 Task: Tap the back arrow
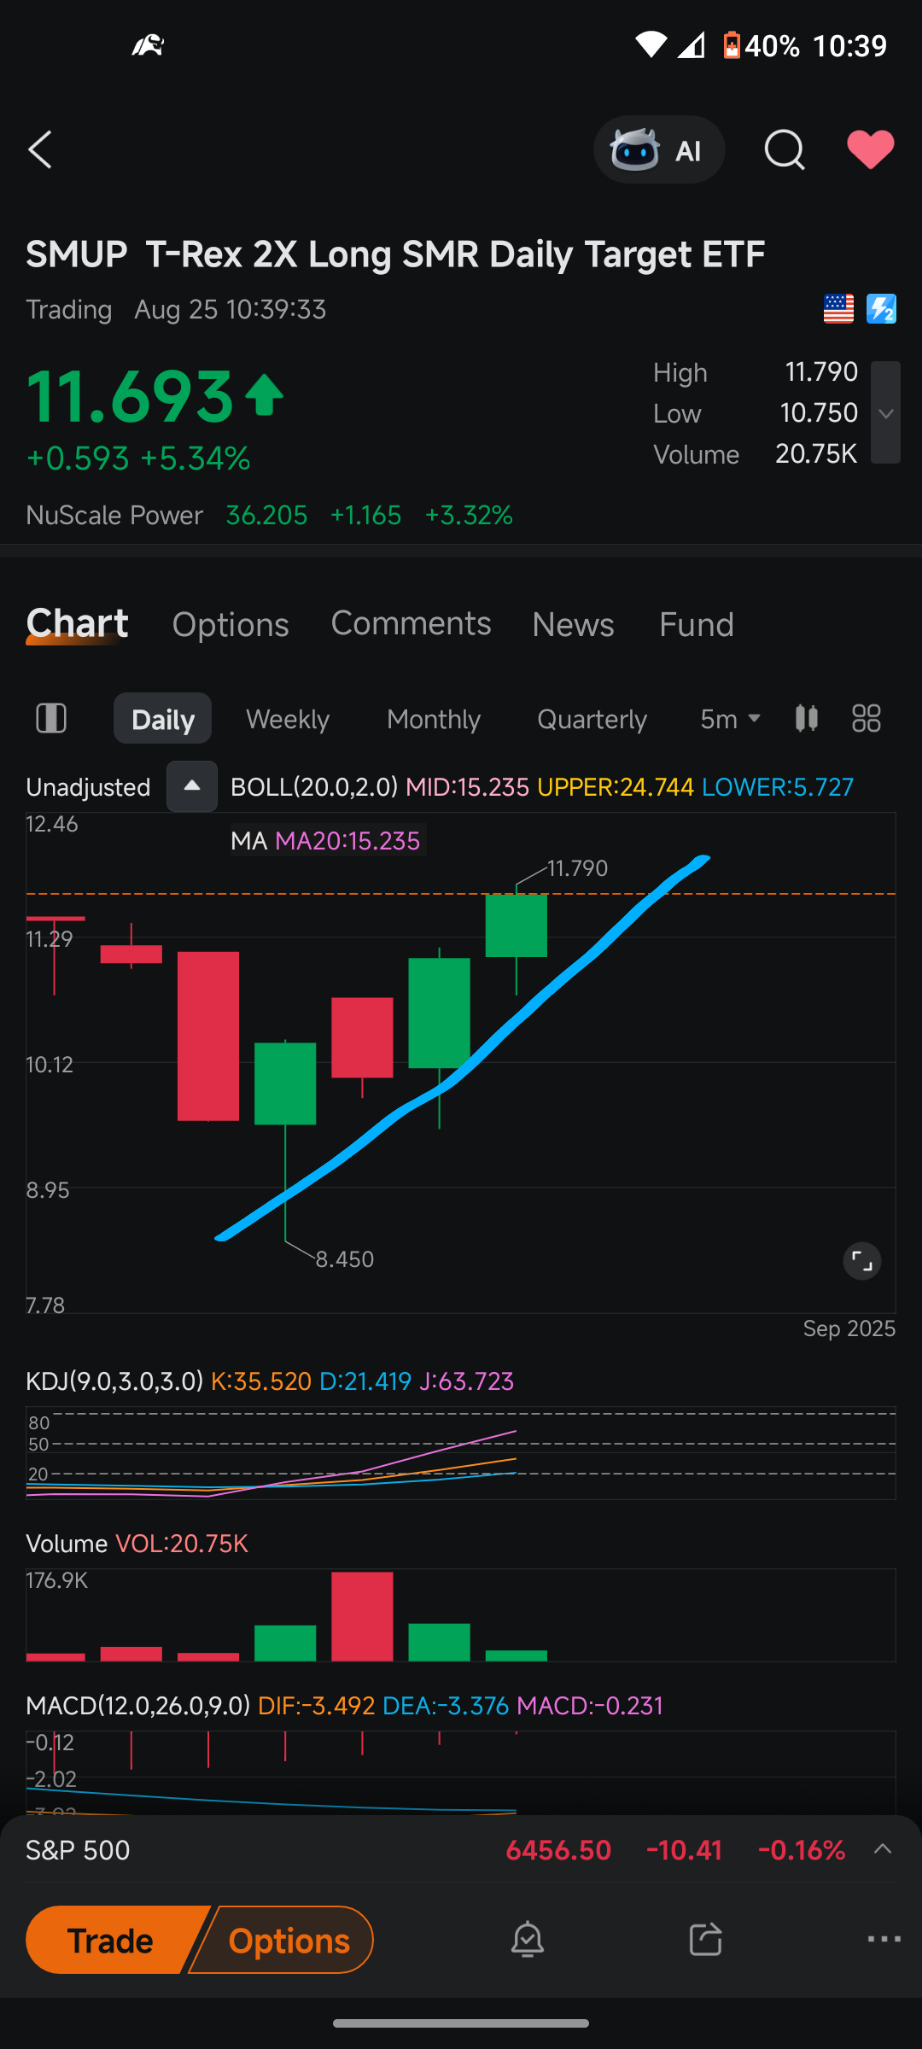(40, 150)
